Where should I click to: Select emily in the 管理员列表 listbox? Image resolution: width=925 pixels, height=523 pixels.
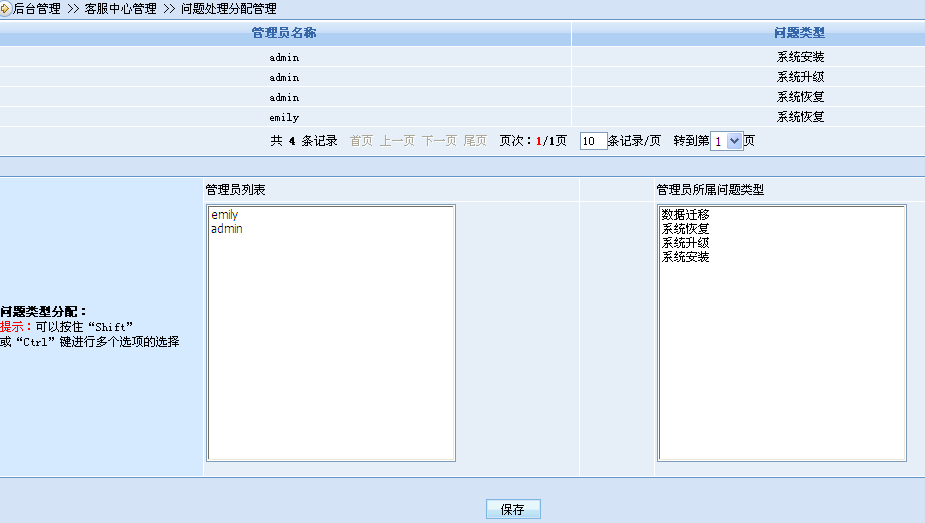[225, 215]
